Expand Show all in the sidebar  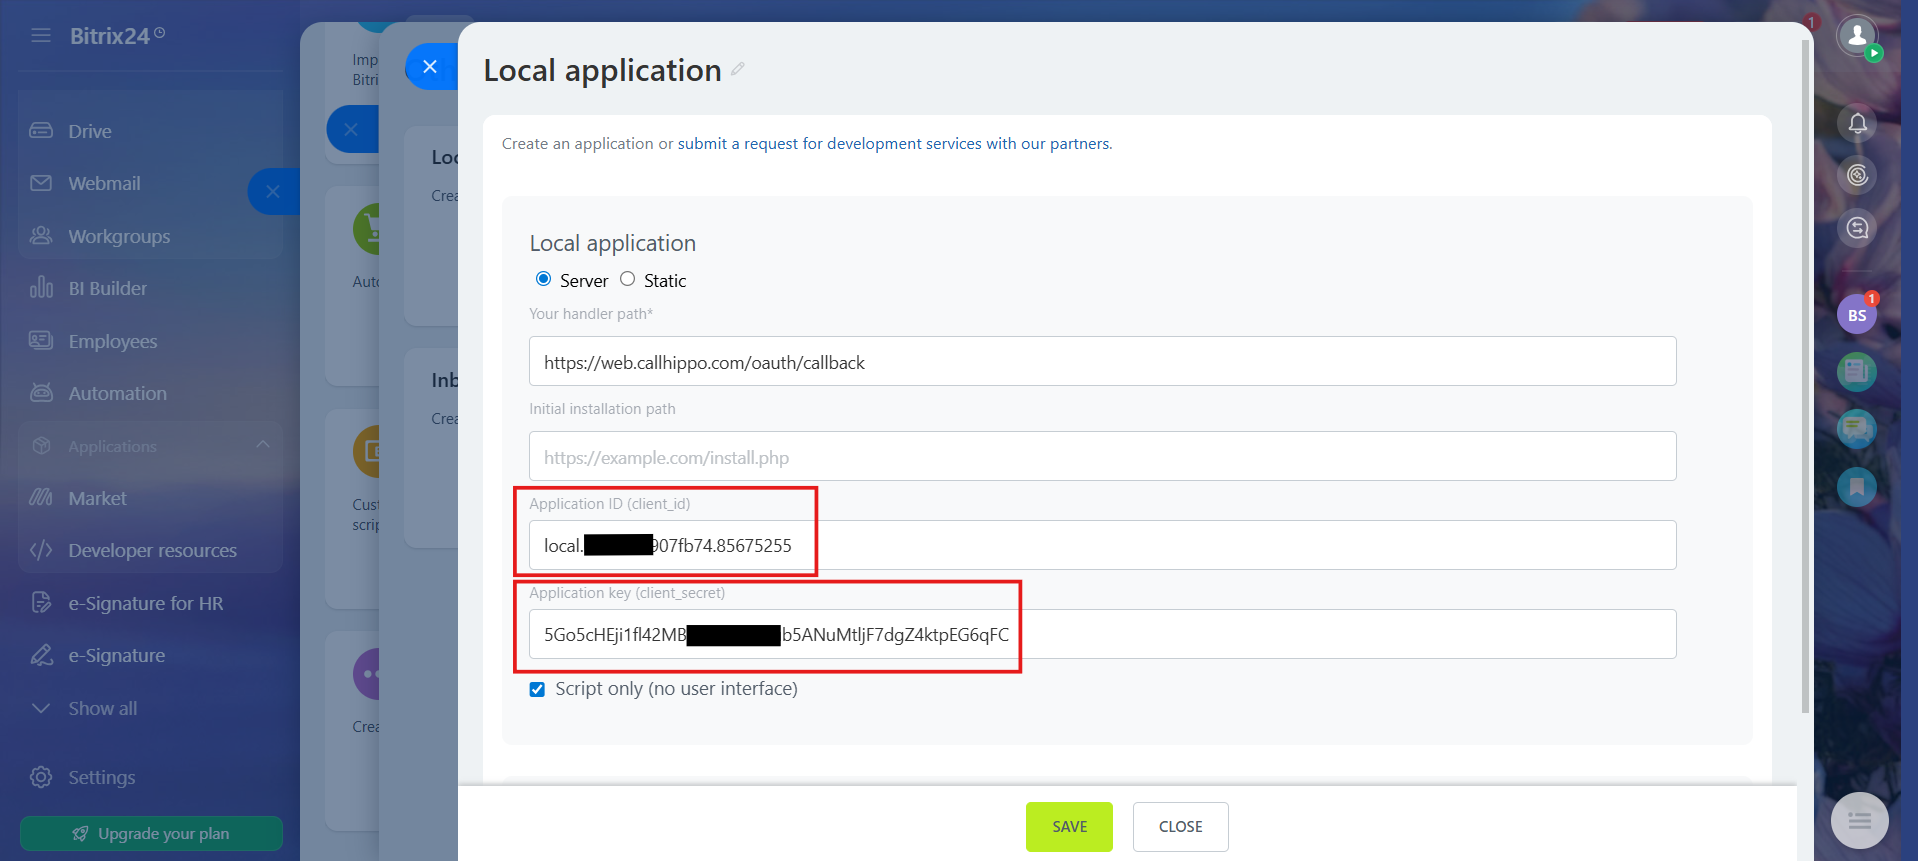pos(102,709)
